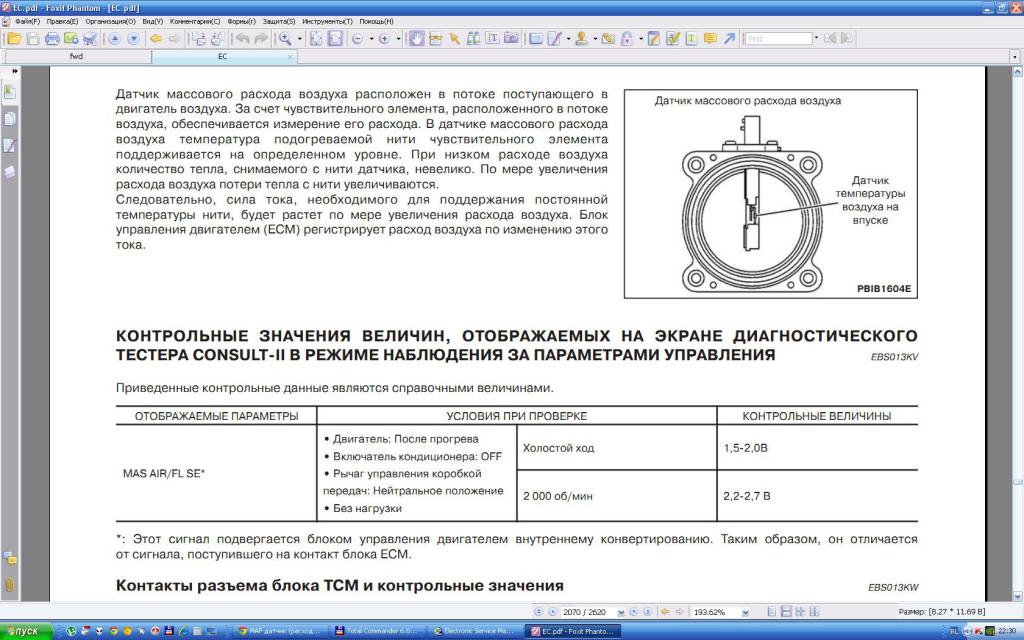Open a PDF with the folder icon

click(x=14, y=39)
